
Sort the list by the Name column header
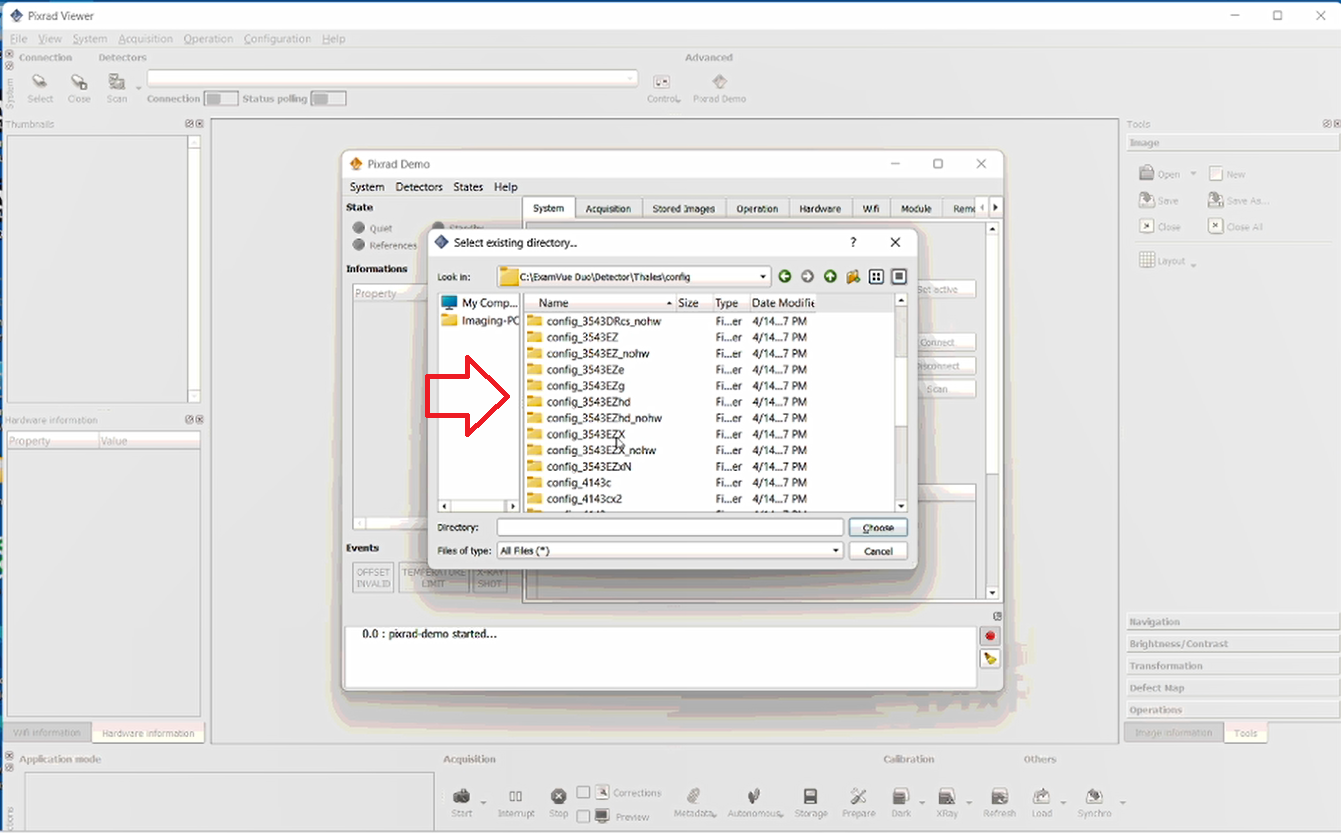coord(600,303)
